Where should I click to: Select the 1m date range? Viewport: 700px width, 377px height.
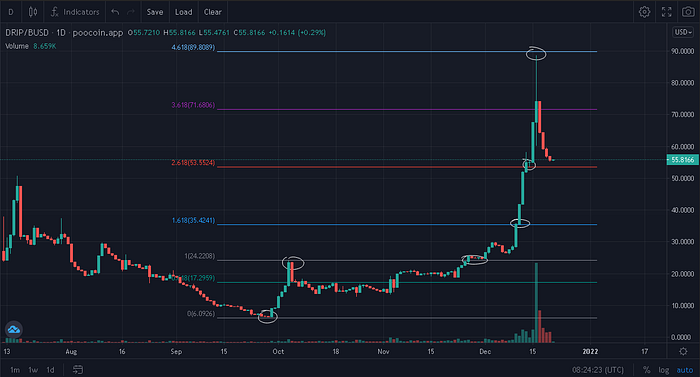(x=15, y=370)
